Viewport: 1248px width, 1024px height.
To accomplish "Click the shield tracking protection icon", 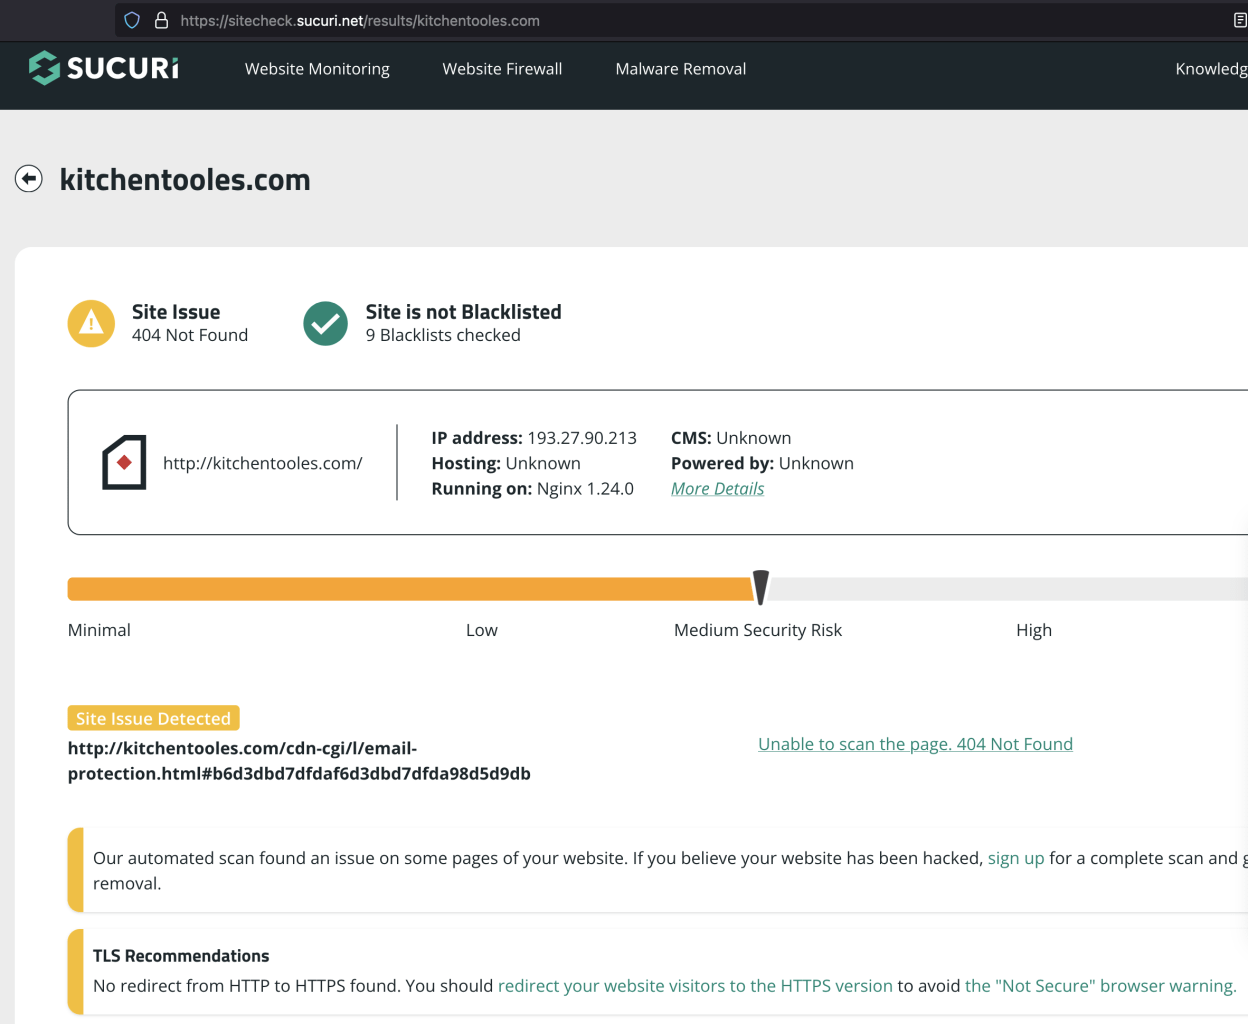I will pyautogui.click(x=132, y=20).
